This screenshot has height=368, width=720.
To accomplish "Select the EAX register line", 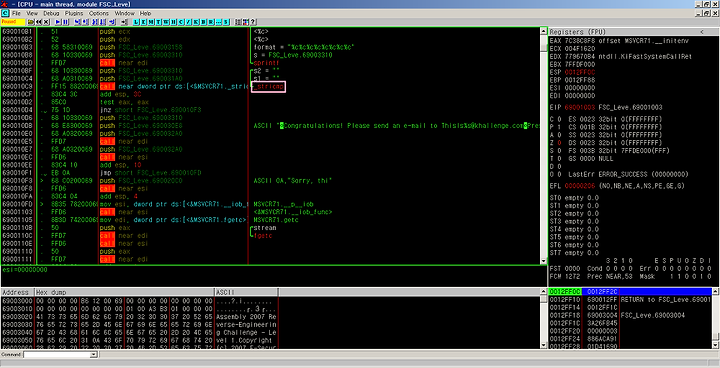I will click(x=619, y=40).
